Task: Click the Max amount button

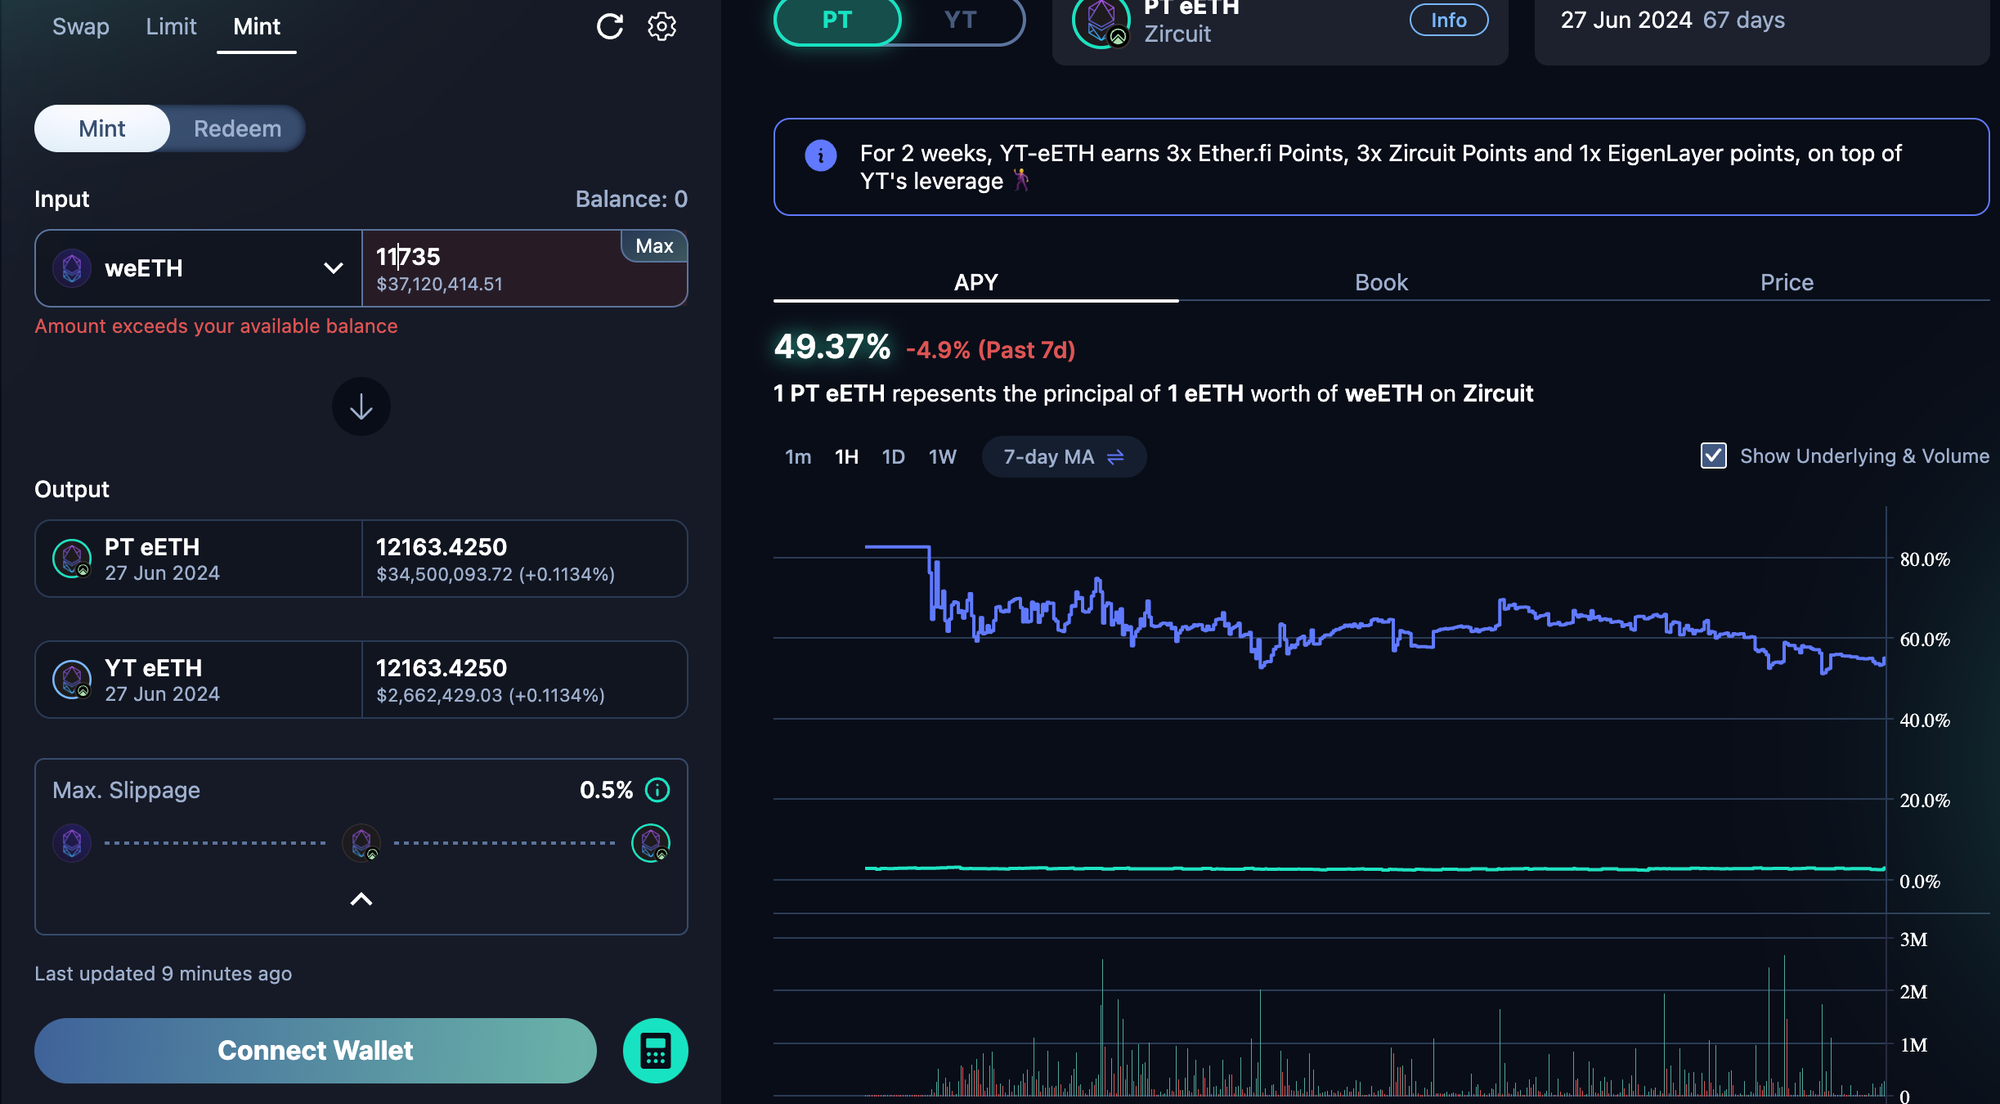Action: click(654, 246)
